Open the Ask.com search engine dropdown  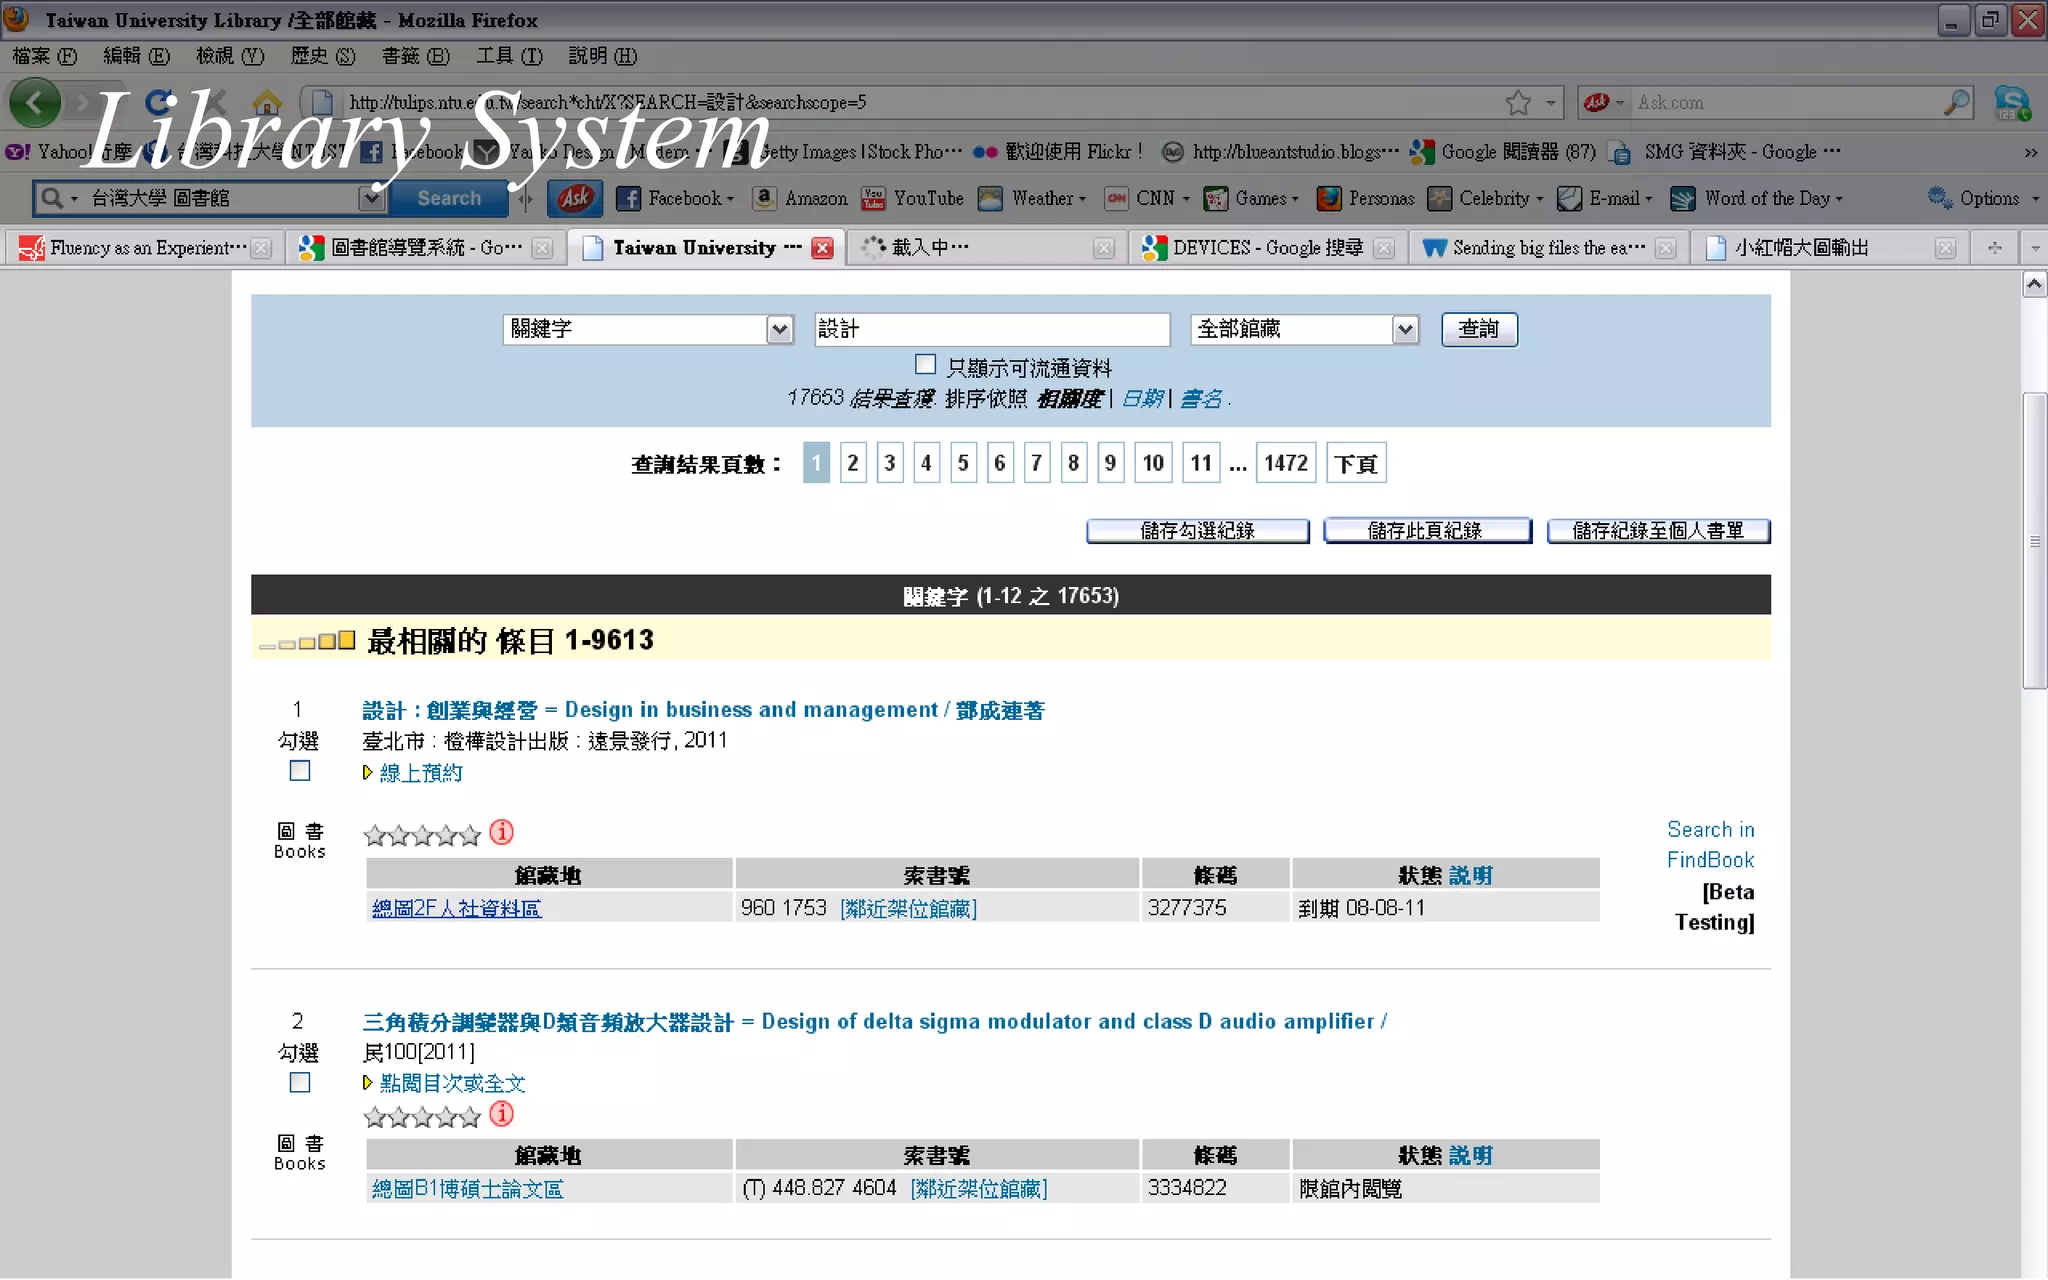coord(1604,102)
